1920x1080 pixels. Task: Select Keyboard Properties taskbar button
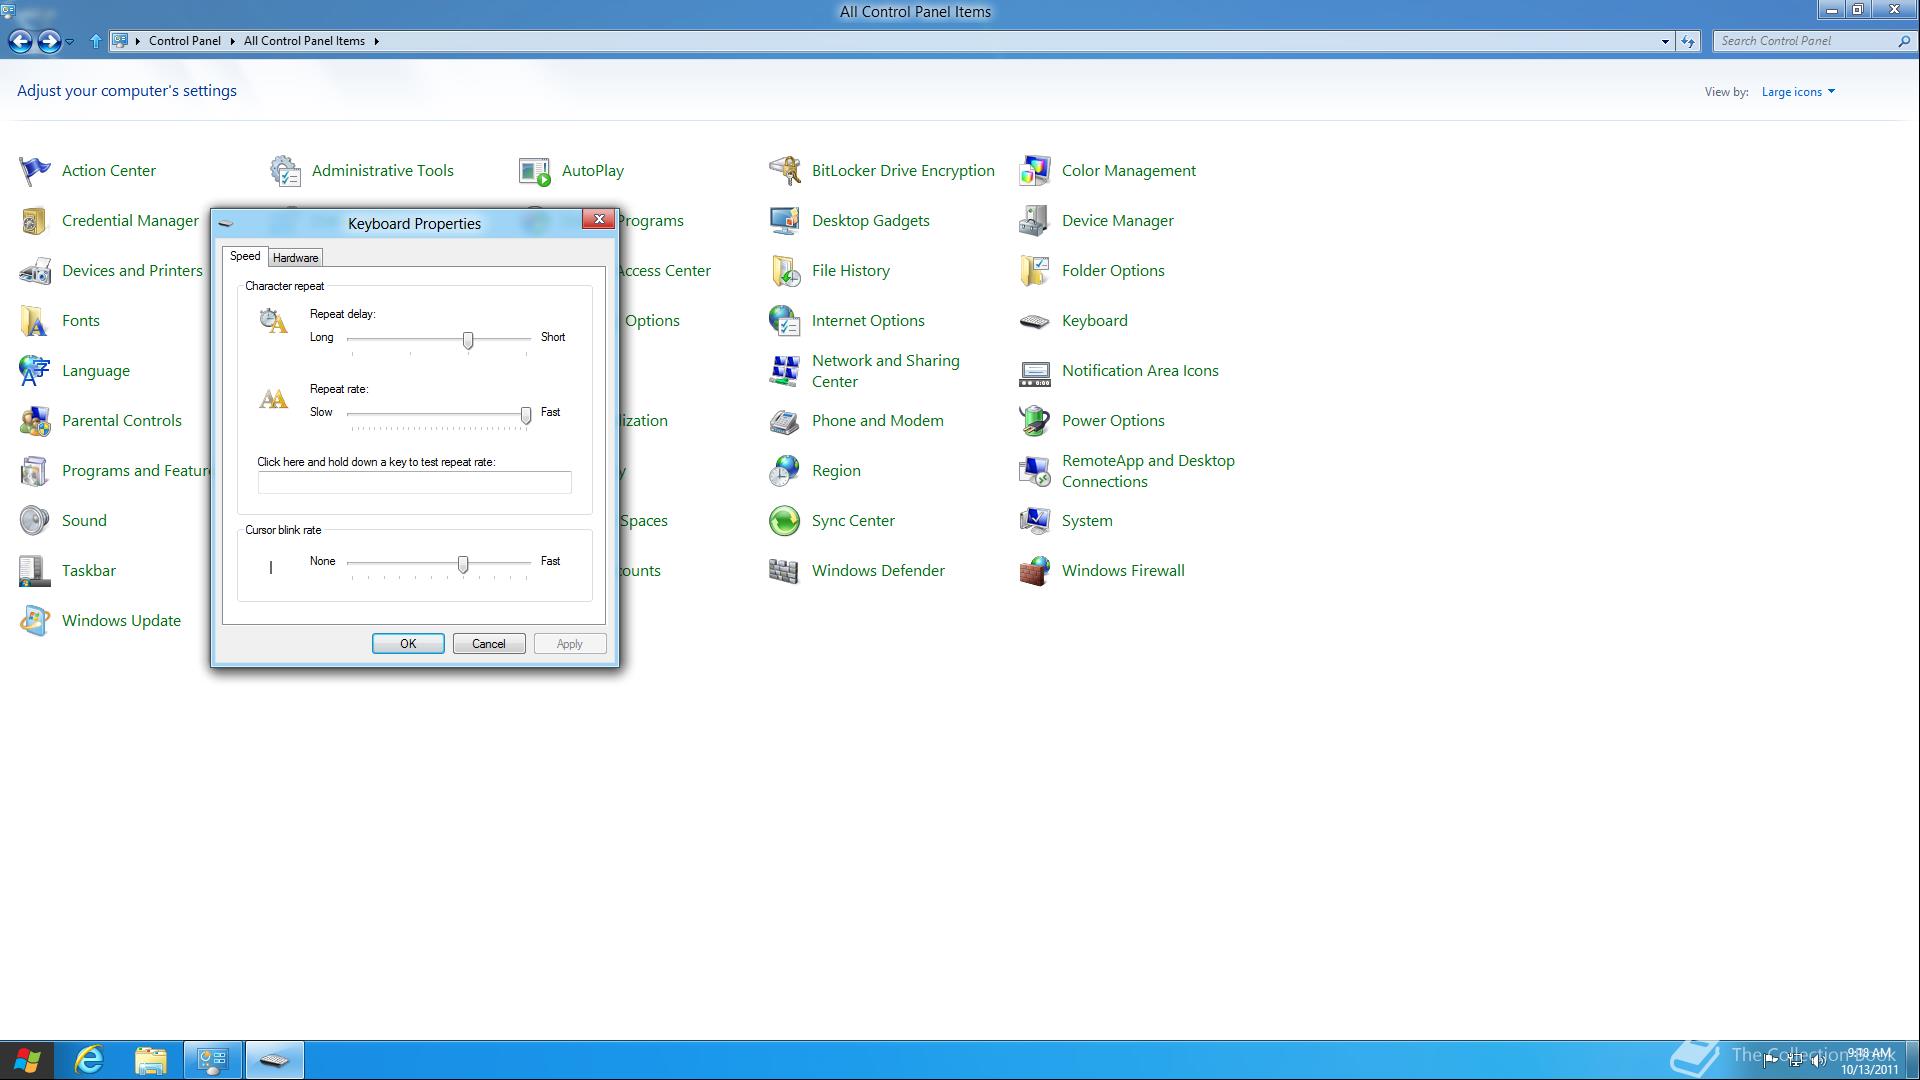(274, 1060)
